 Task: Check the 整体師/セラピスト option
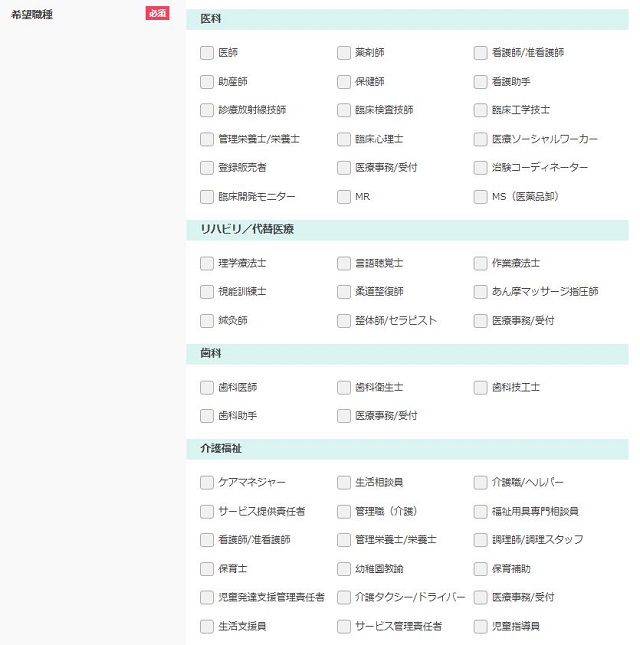343,320
